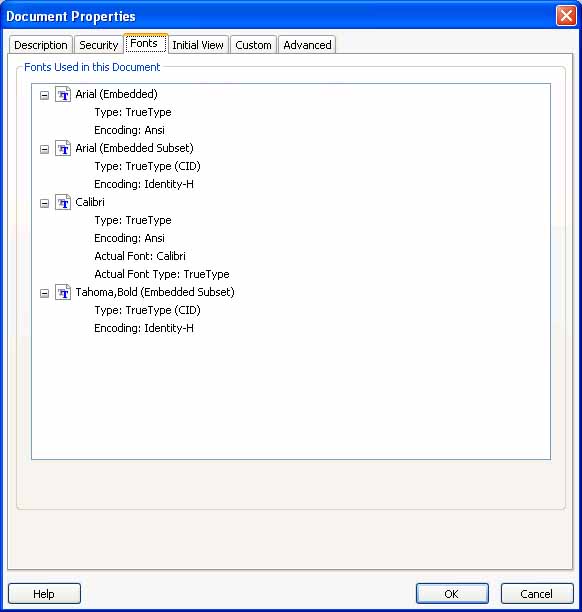Collapse the Calibri font node
This screenshot has height=612, width=582.
click(44, 203)
